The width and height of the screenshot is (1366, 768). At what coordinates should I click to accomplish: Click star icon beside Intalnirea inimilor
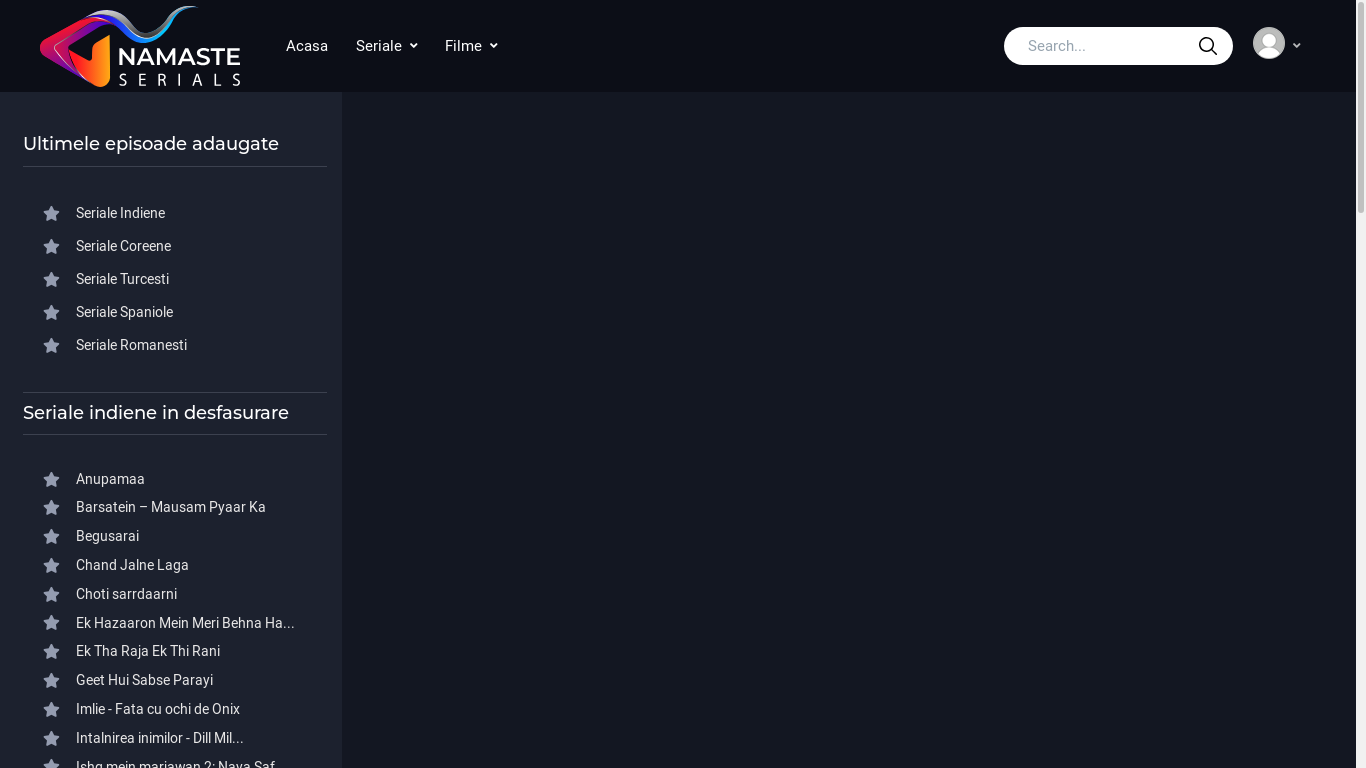(x=51, y=738)
